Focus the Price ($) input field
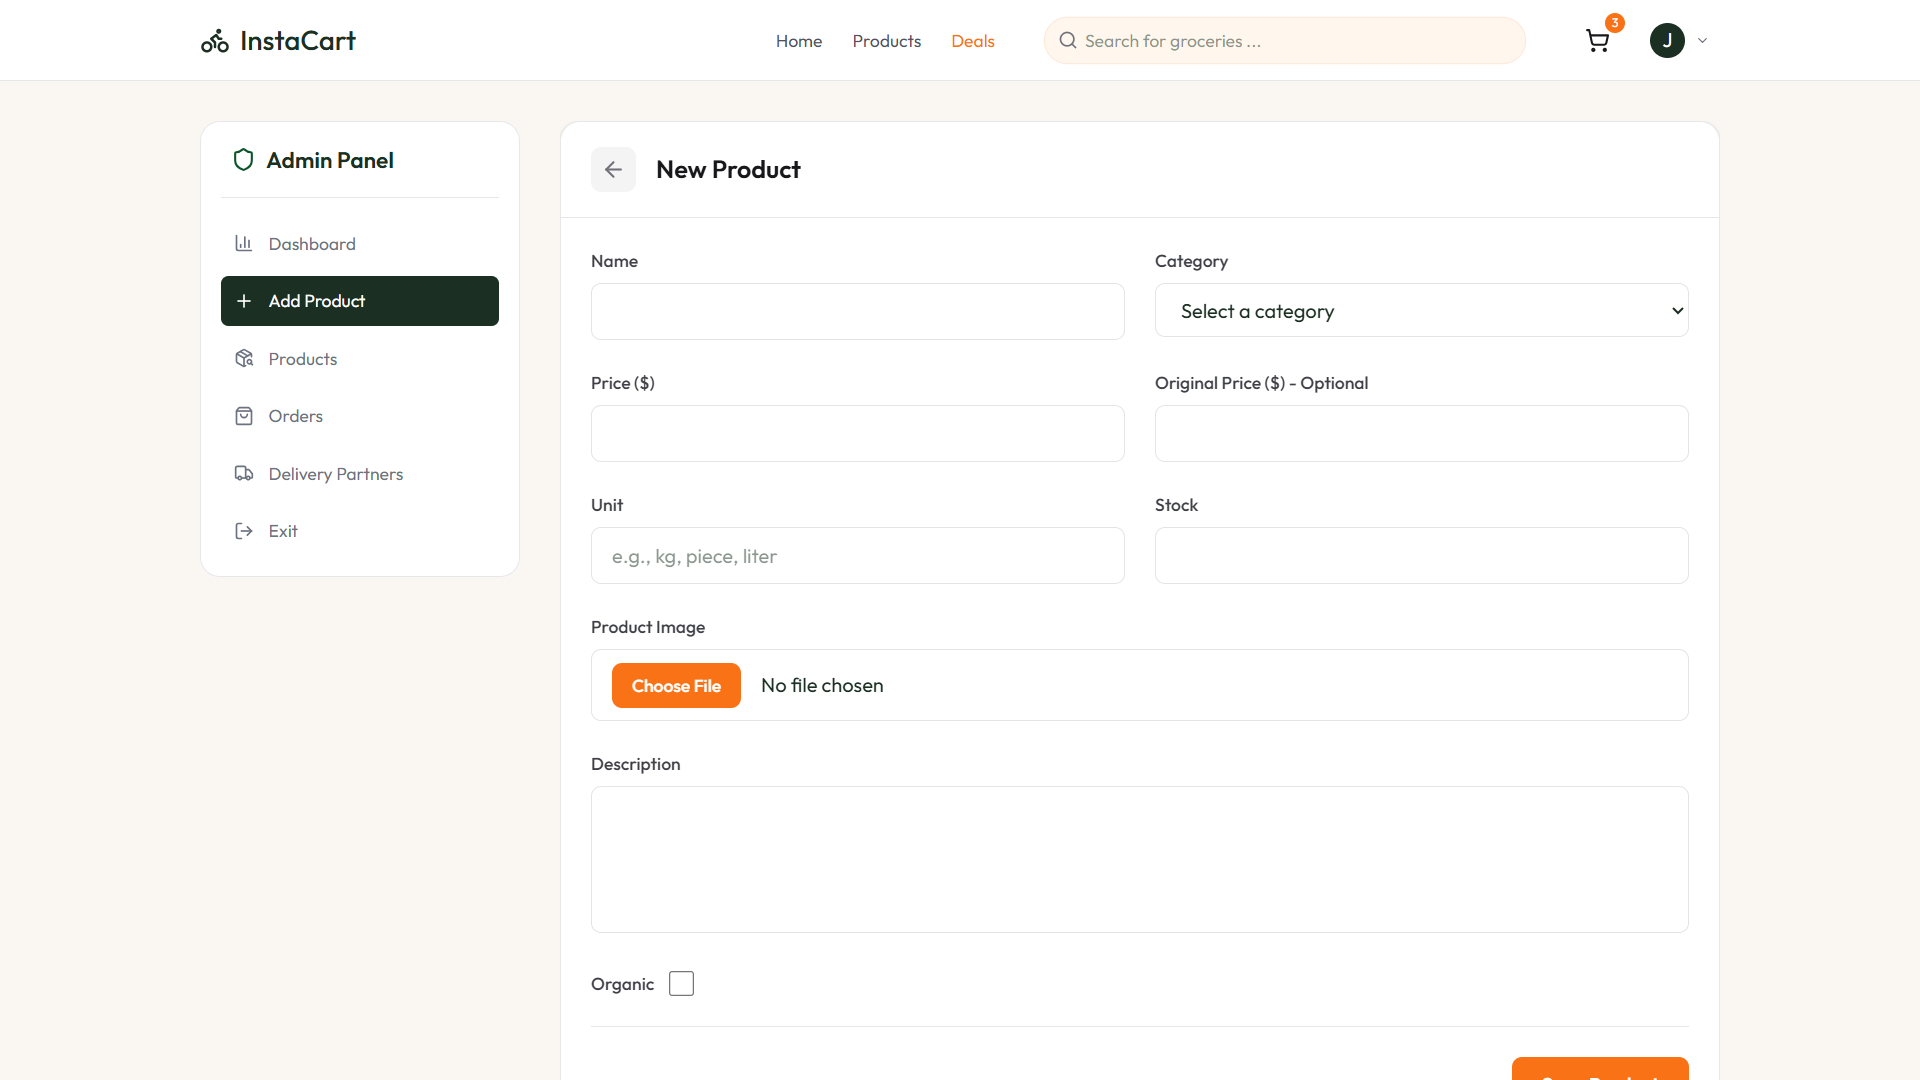Image resolution: width=1920 pixels, height=1080 pixels. point(858,433)
